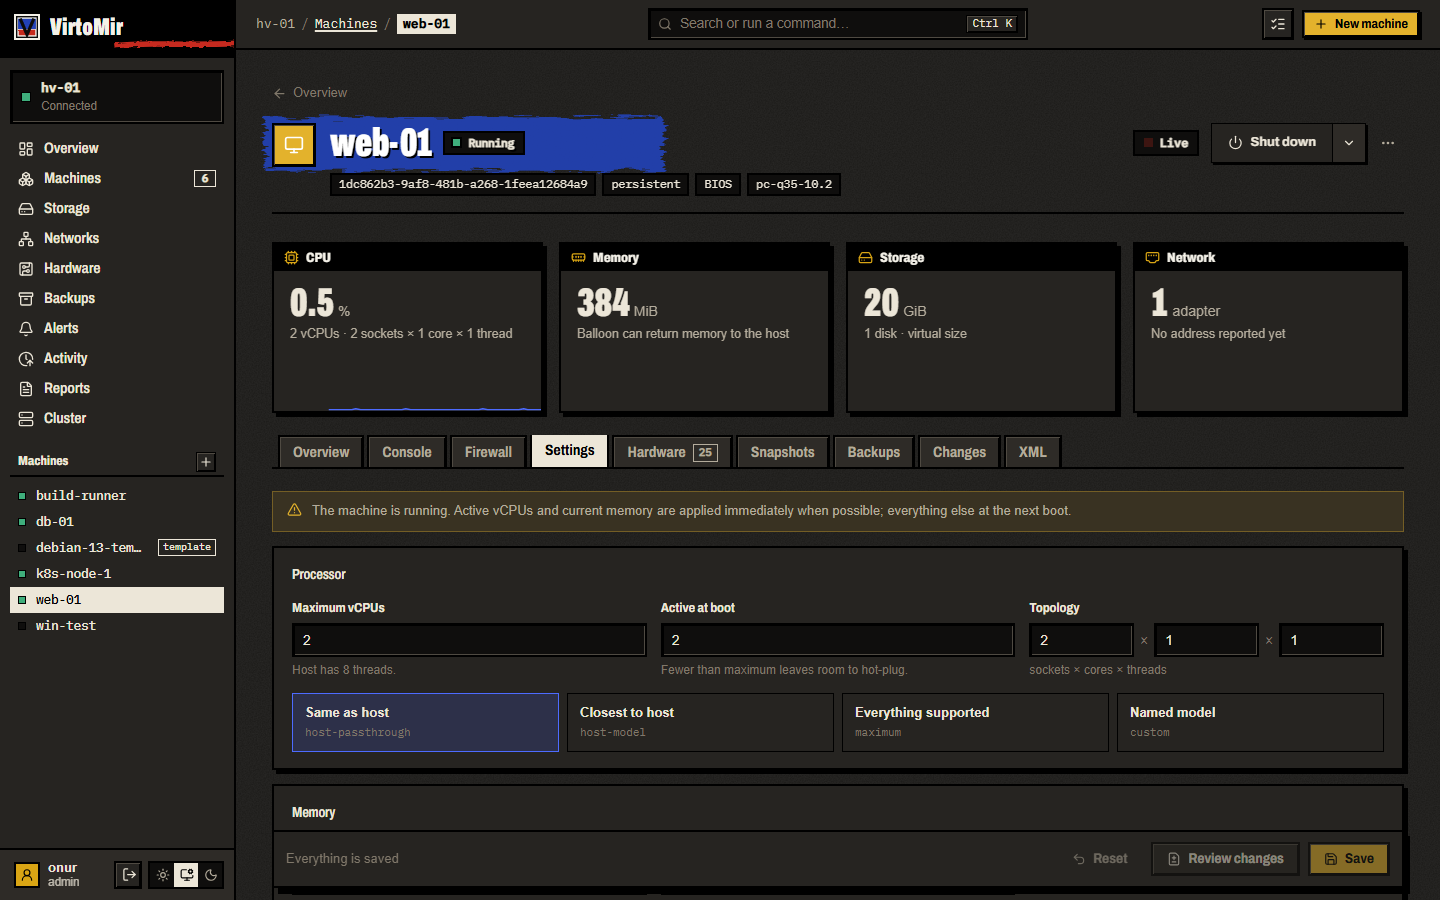Open Reports in the sidebar
Screen dimensions: 1440x900
tap(117, 388)
